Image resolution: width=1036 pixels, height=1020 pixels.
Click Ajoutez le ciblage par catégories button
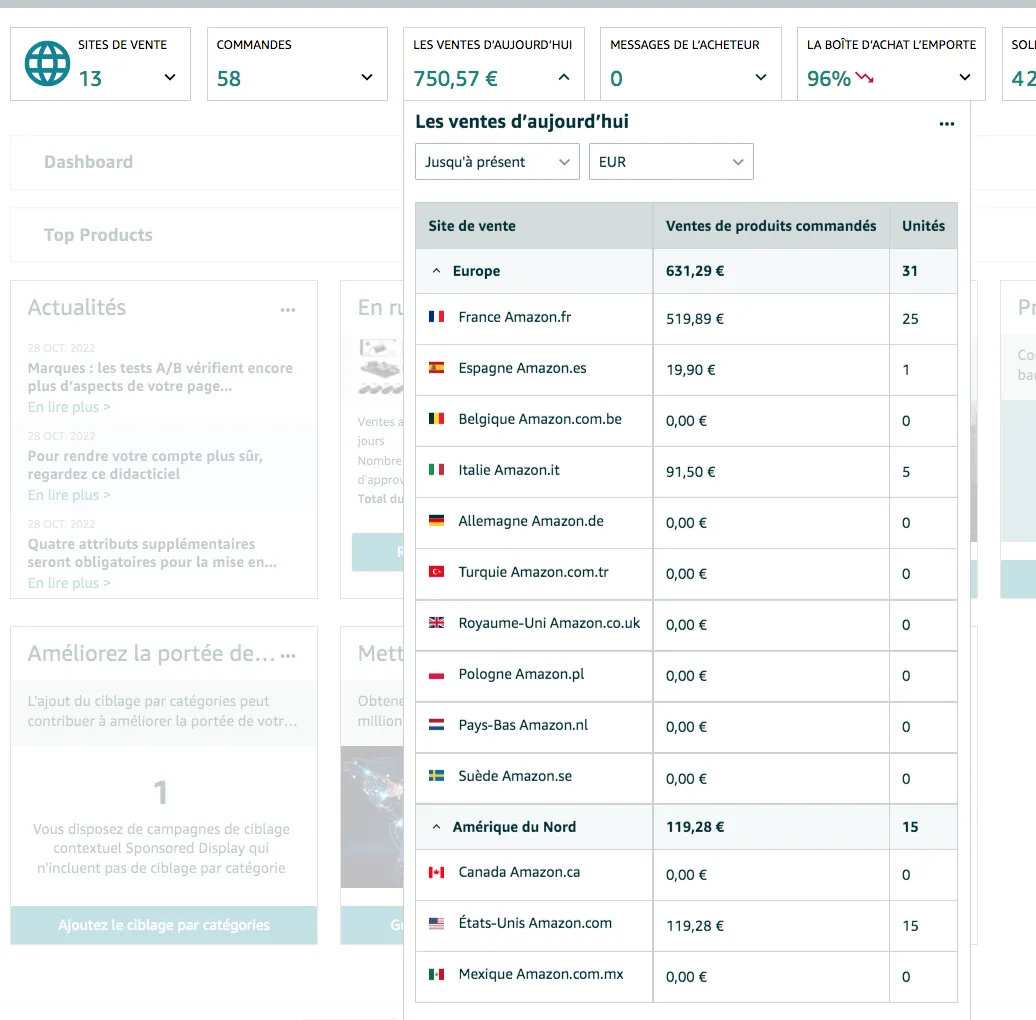coord(164,925)
